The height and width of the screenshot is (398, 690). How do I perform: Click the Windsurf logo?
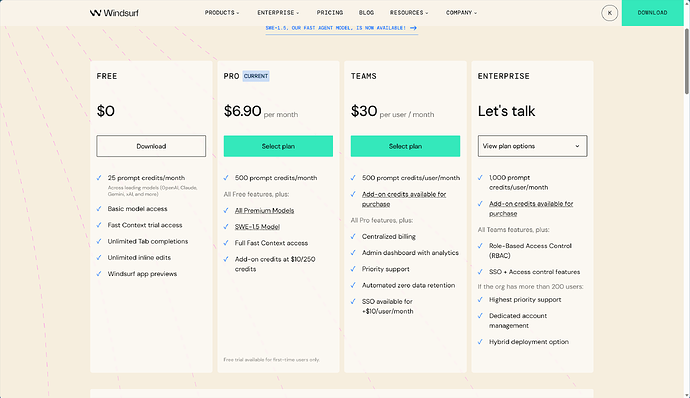[114, 13]
